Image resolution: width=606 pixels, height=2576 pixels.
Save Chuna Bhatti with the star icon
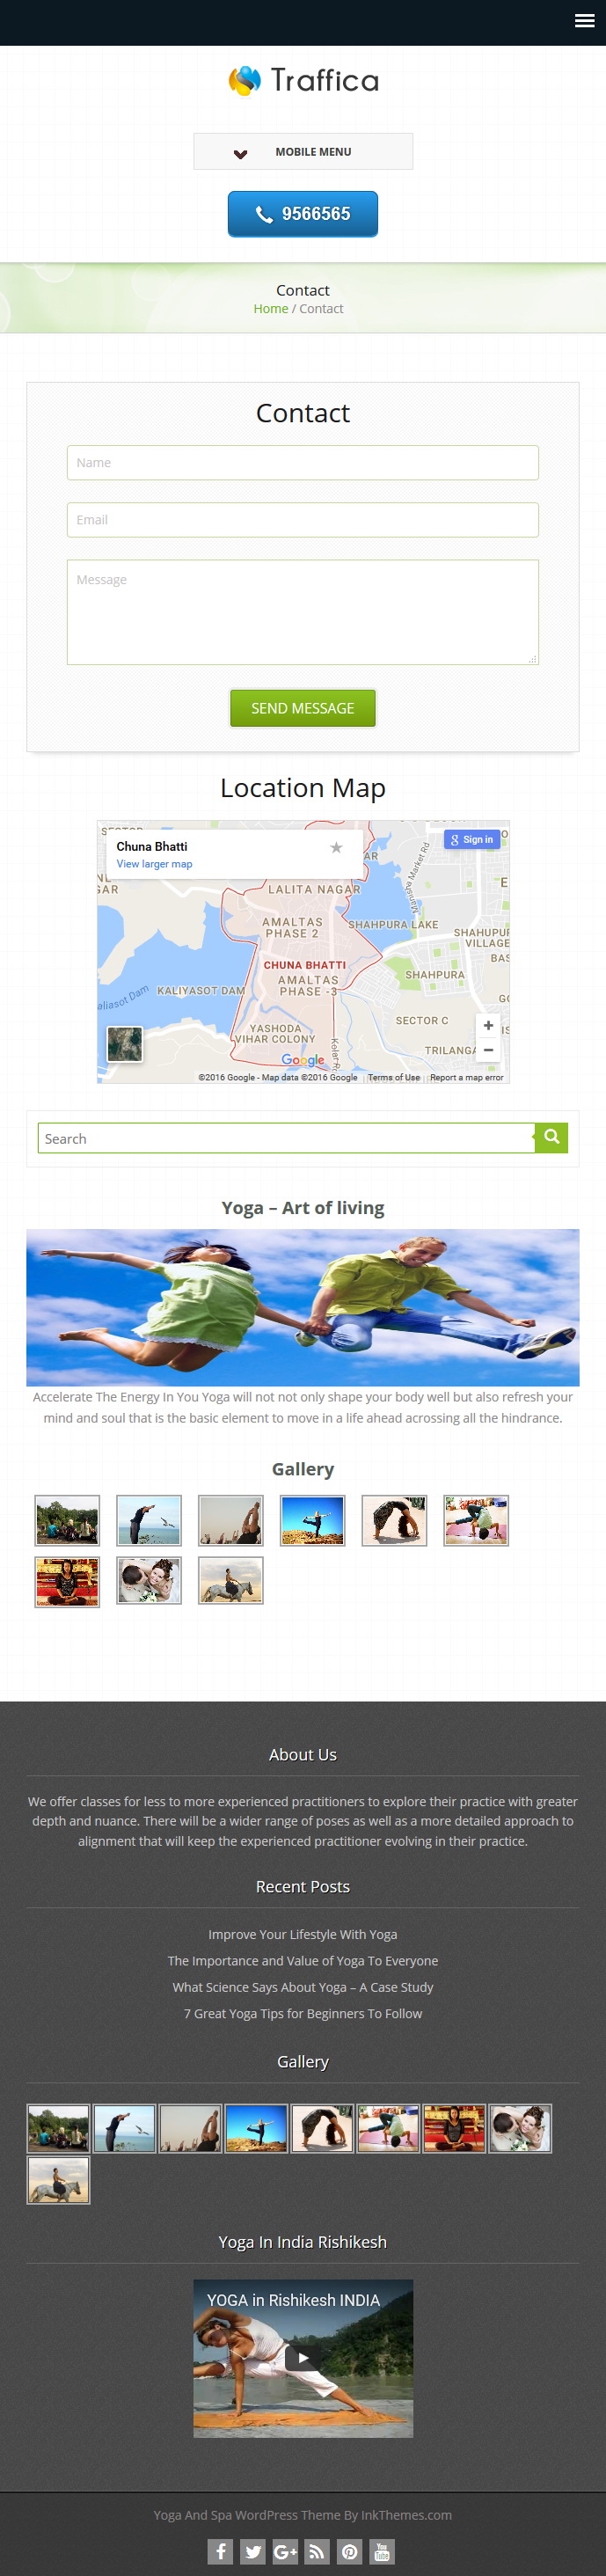(336, 847)
